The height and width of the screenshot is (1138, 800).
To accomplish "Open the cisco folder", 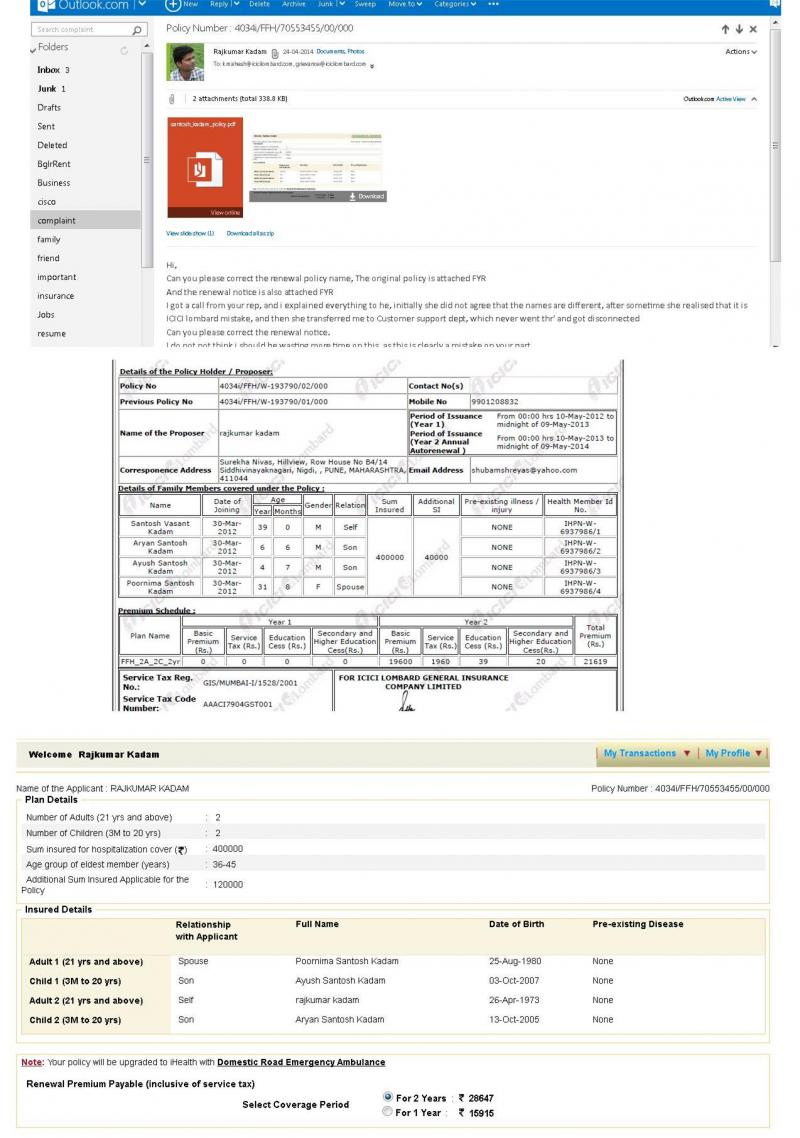I will (x=46, y=202).
